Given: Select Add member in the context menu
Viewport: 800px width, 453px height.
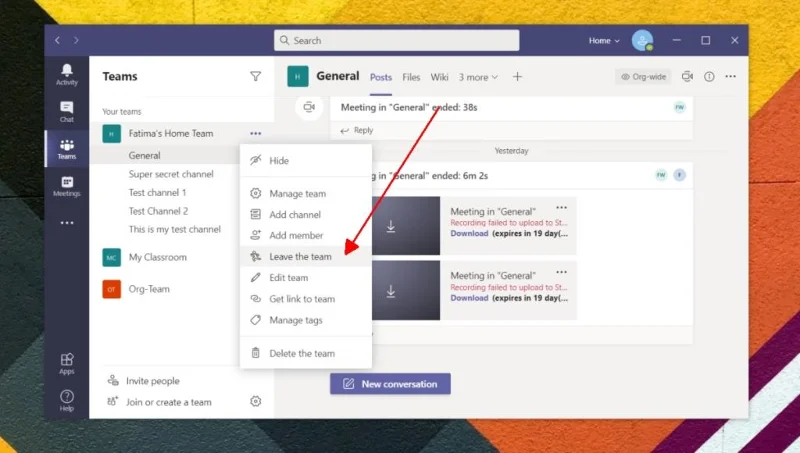Looking at the screenshot, I should (x=306, y=236).
